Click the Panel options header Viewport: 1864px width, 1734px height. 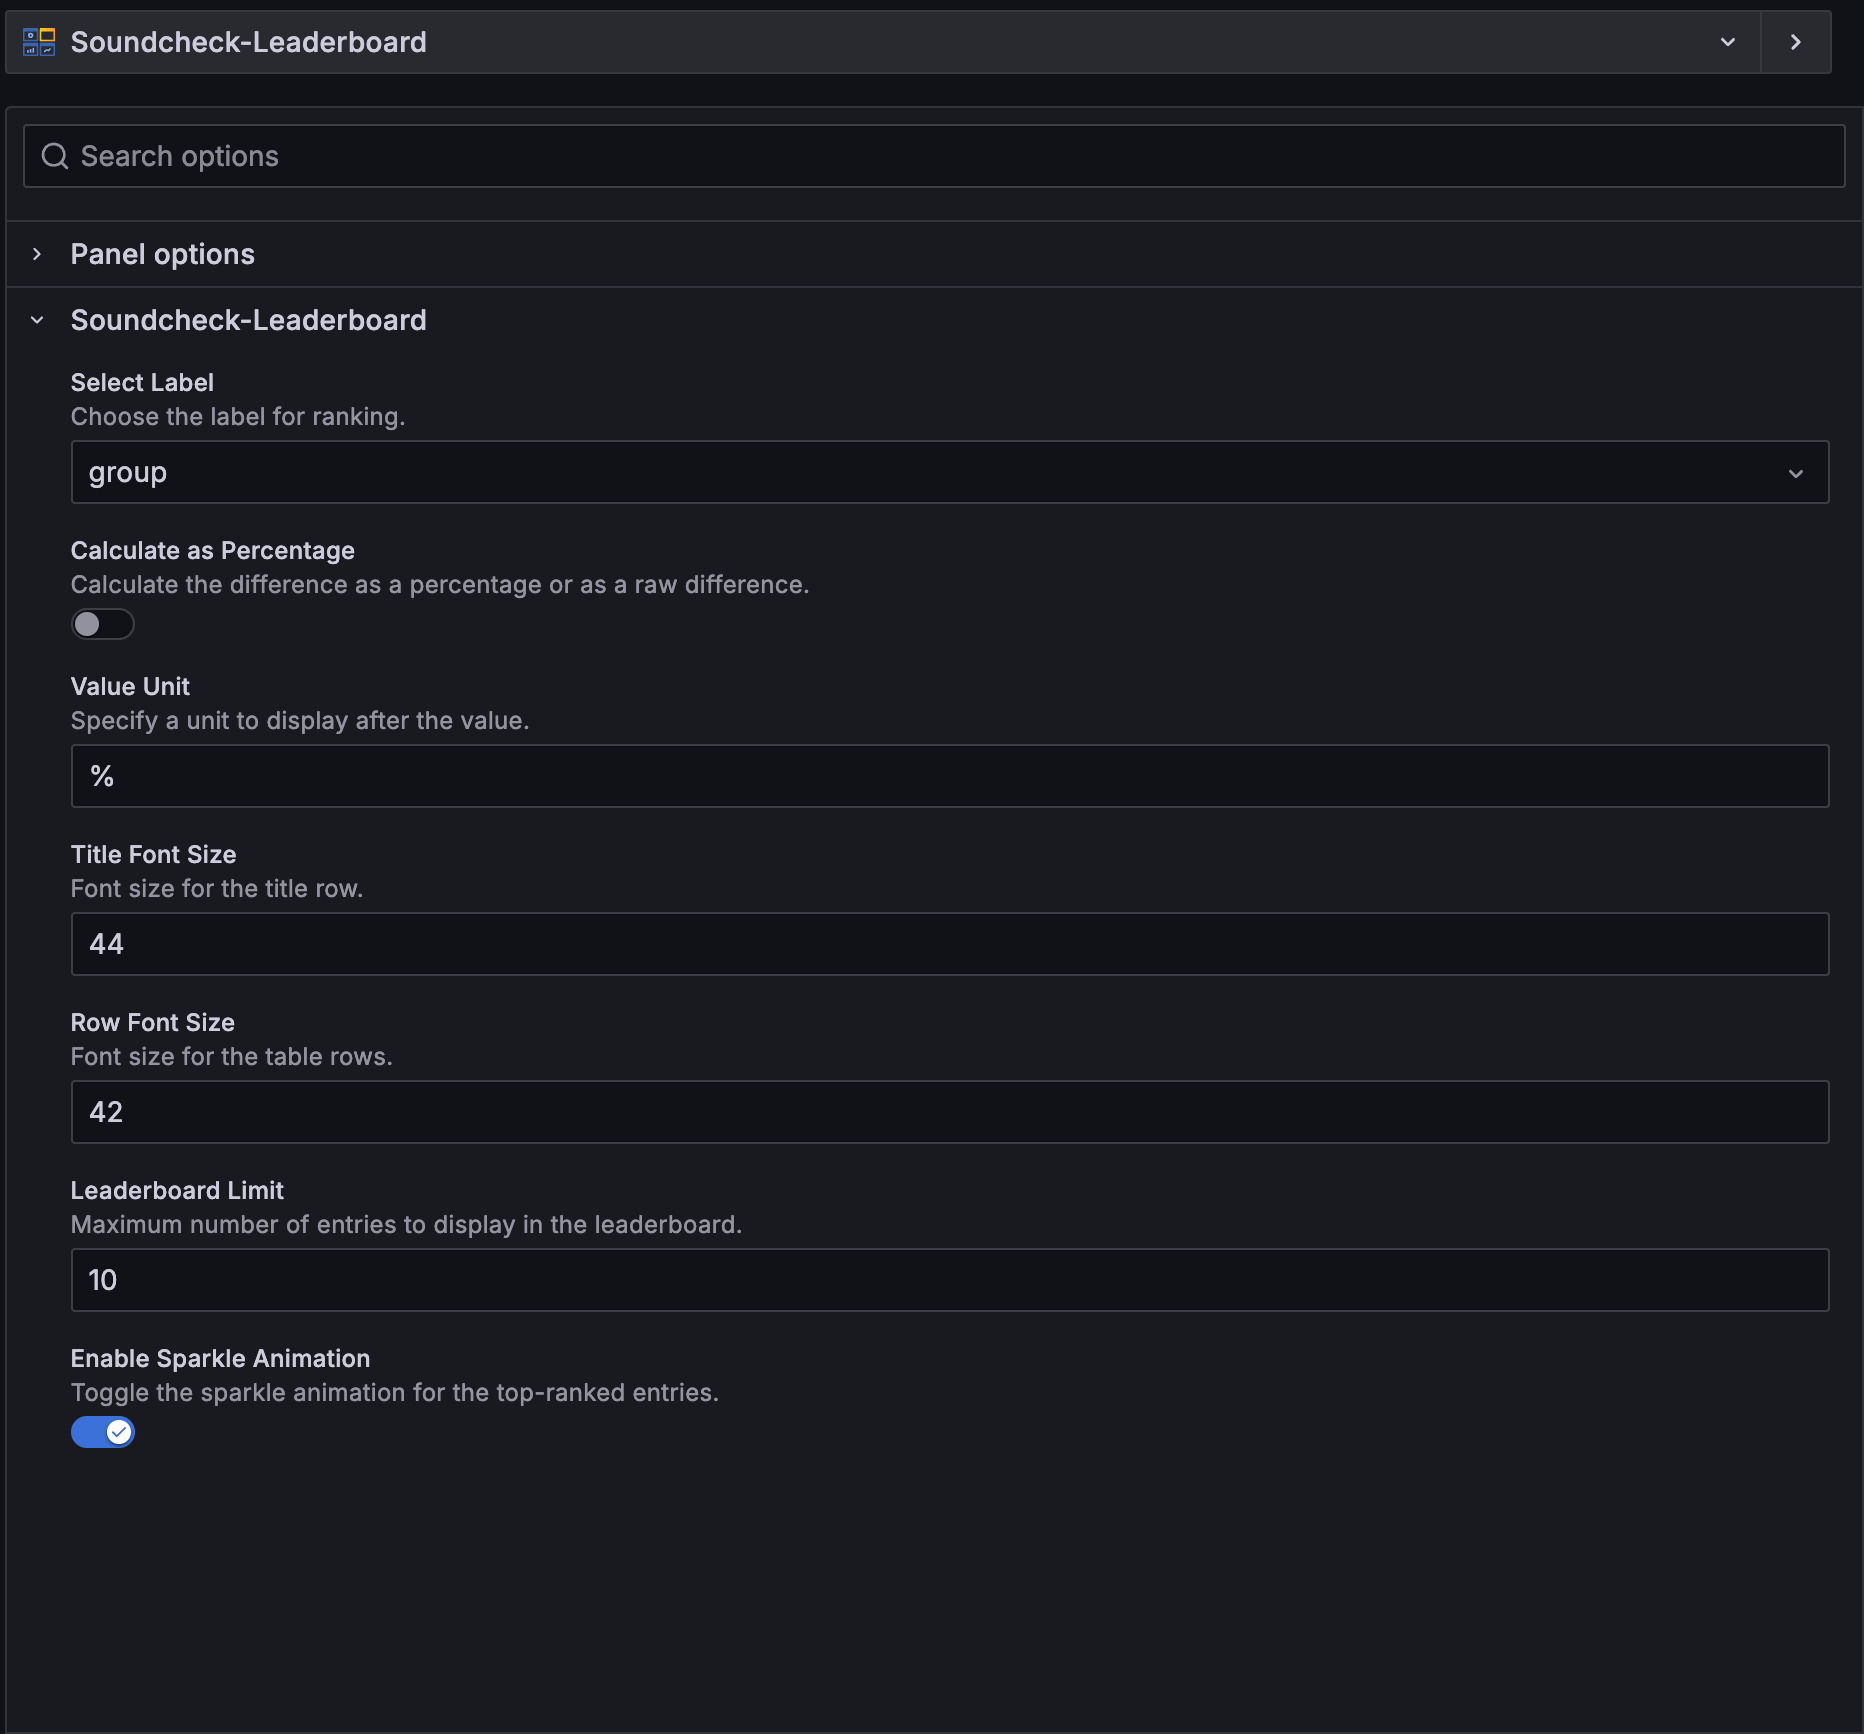pos(162,253)
